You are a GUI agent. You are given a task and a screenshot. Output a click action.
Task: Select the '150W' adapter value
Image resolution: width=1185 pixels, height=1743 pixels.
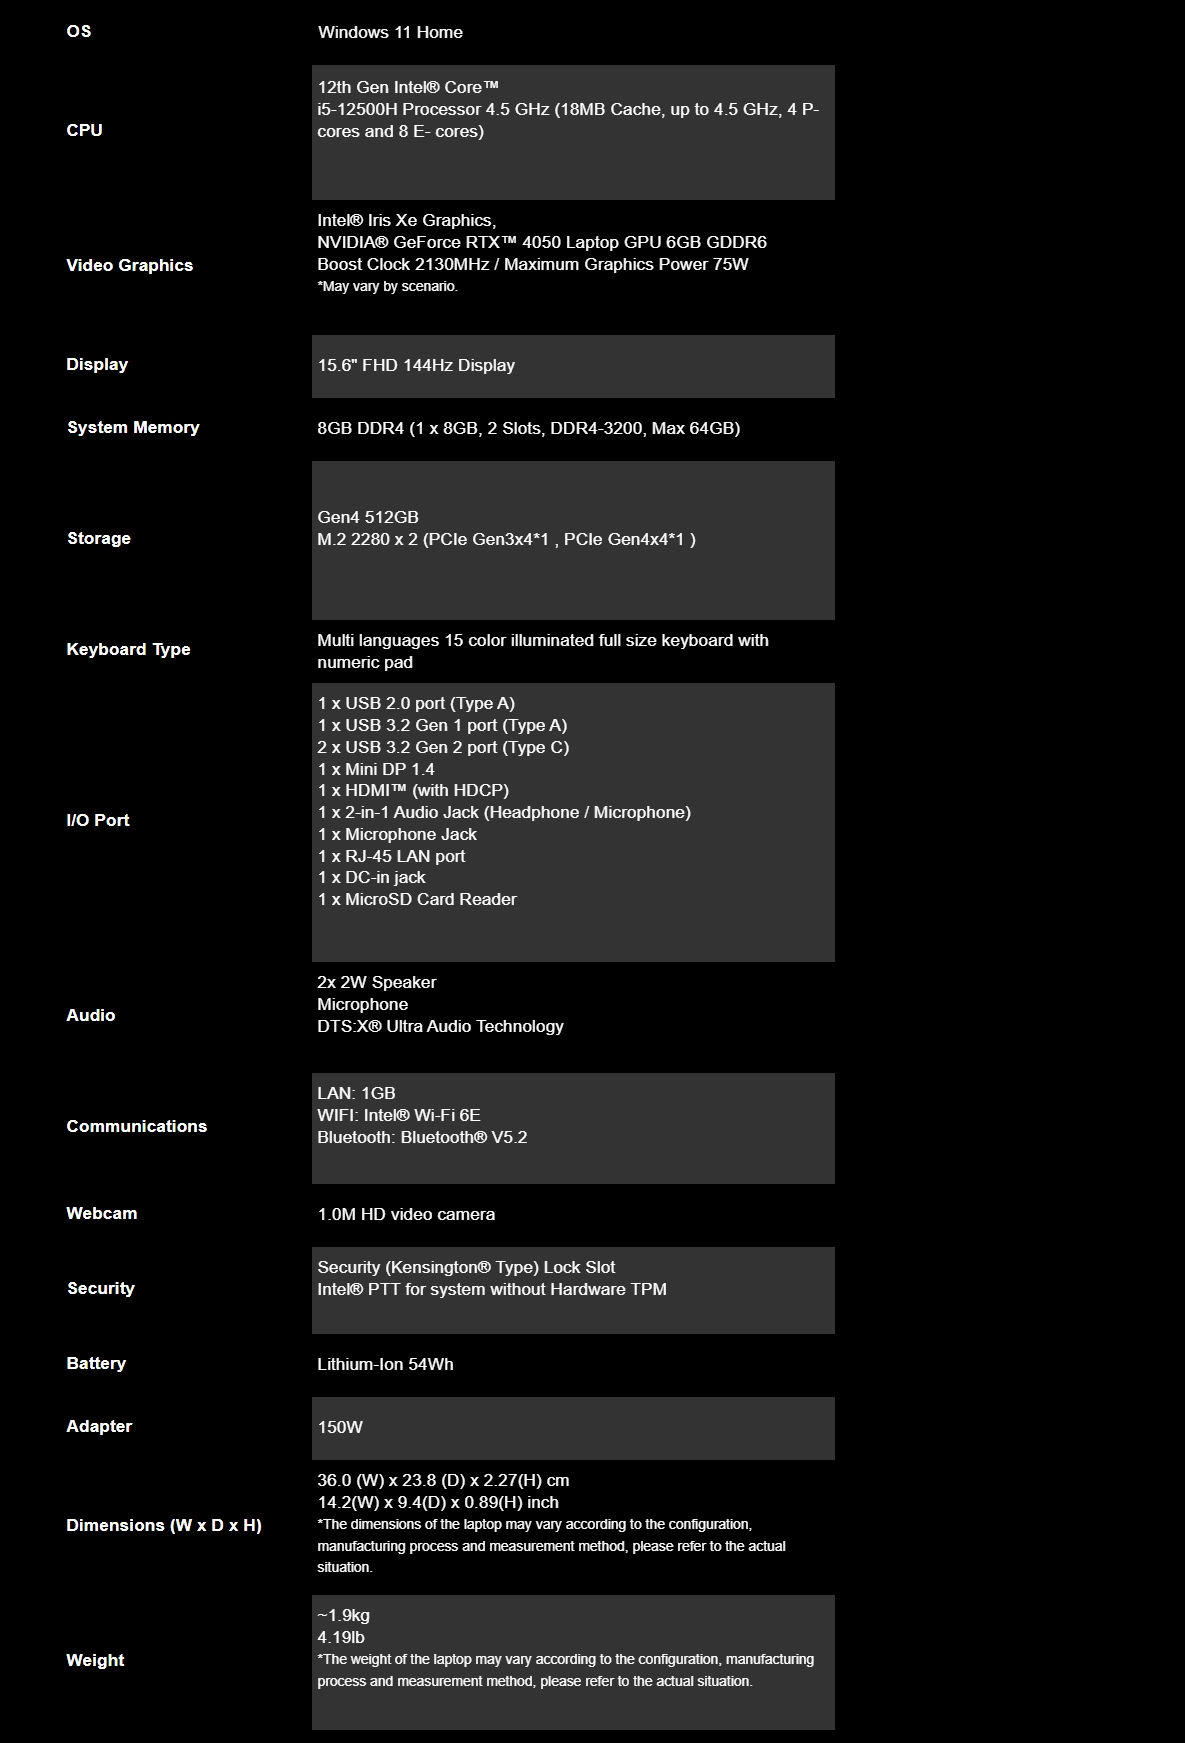[340, 1427]
